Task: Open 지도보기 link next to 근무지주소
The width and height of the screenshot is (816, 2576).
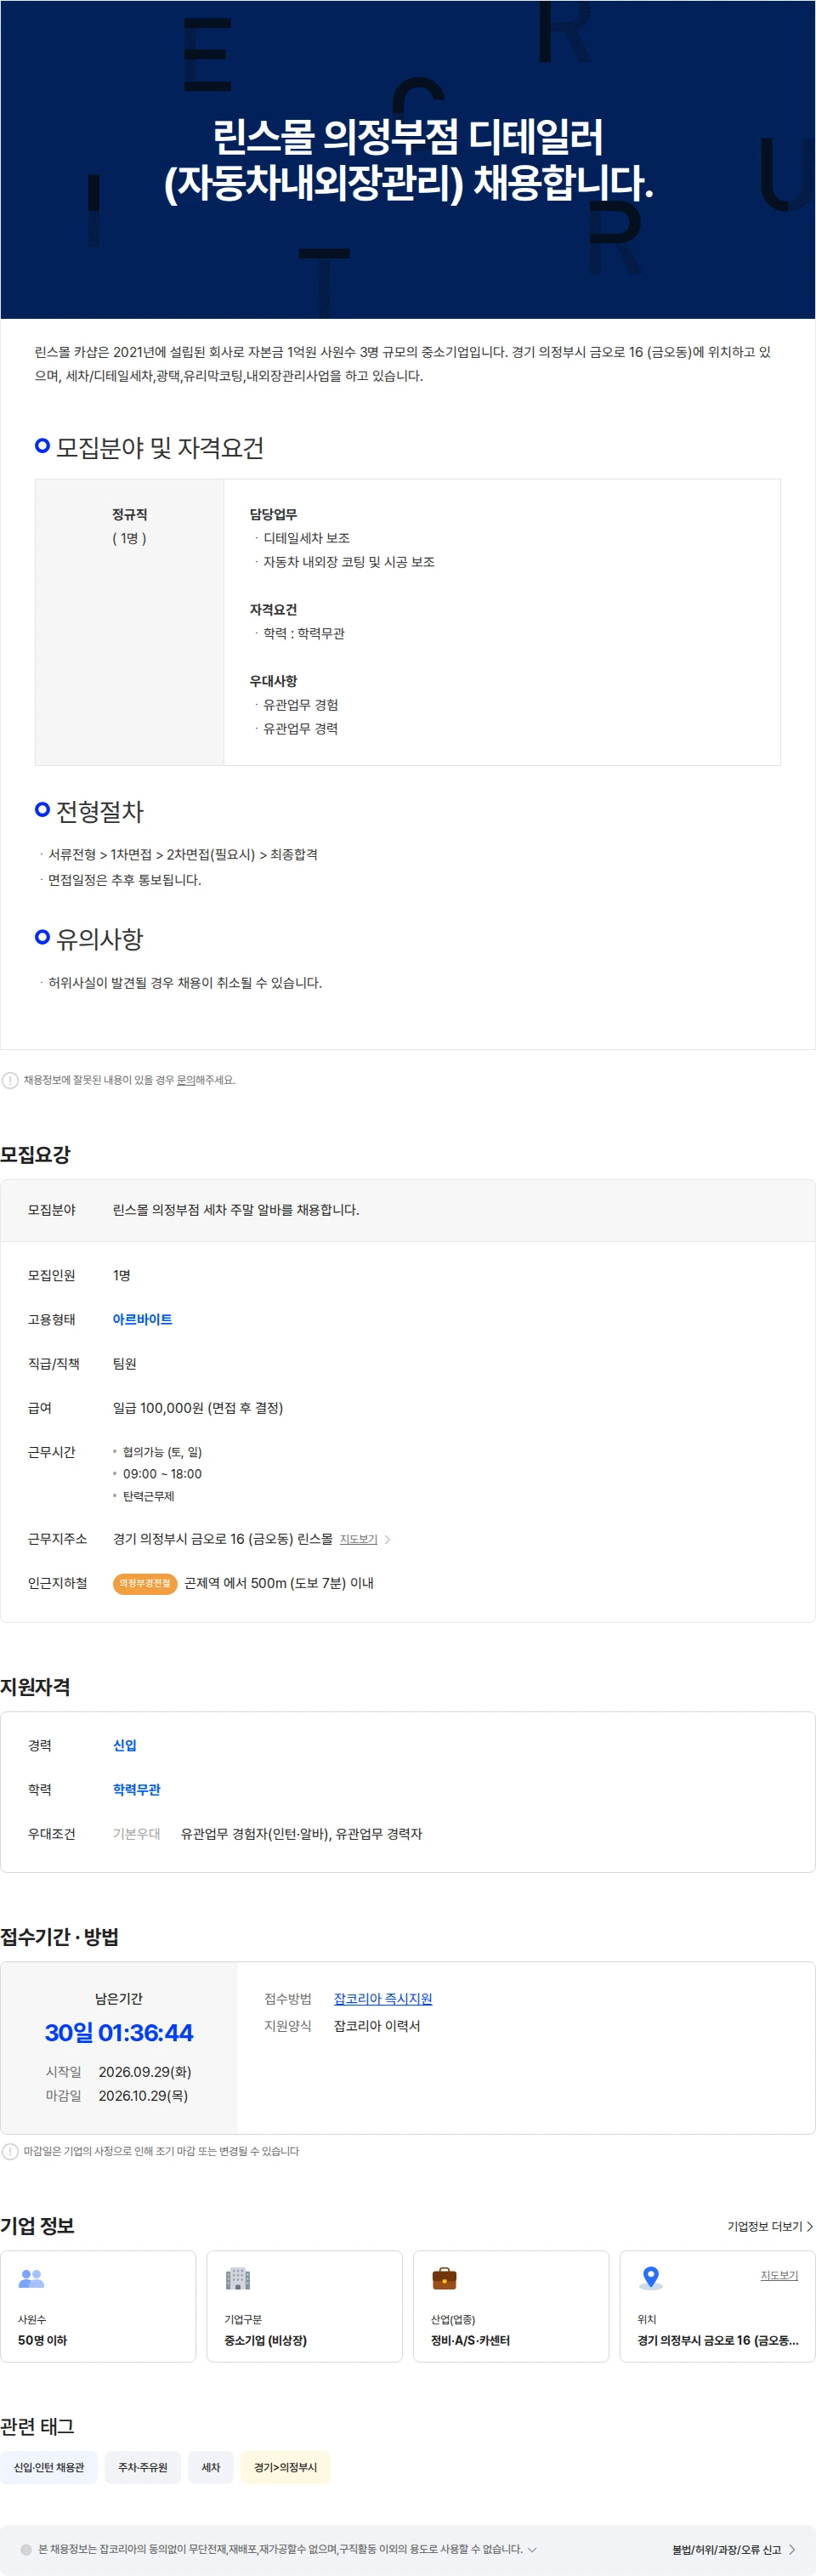Action: [358, 1539]
